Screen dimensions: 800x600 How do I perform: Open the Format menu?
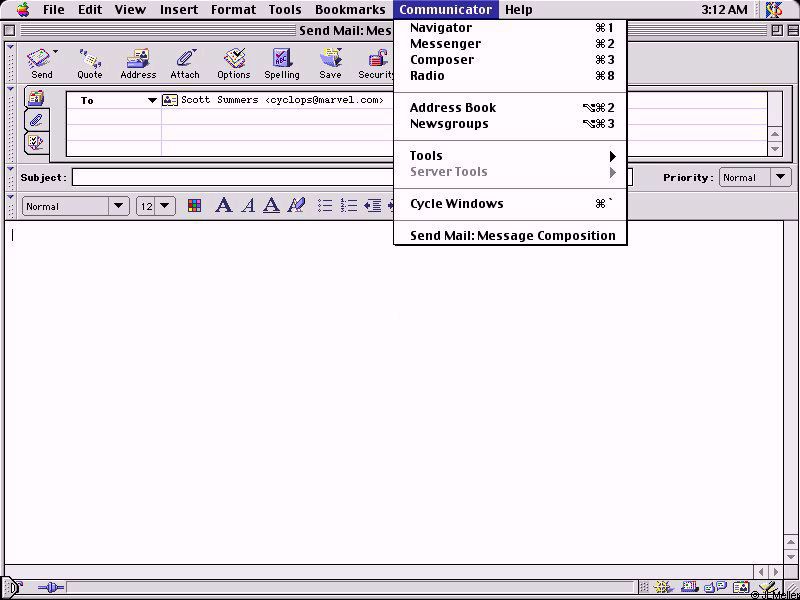tap(233, 9)
